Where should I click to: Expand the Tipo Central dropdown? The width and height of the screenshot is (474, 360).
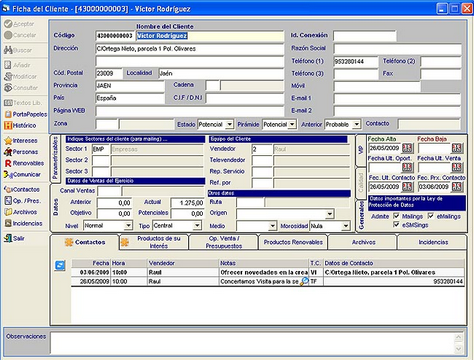(x=197, y=226)
